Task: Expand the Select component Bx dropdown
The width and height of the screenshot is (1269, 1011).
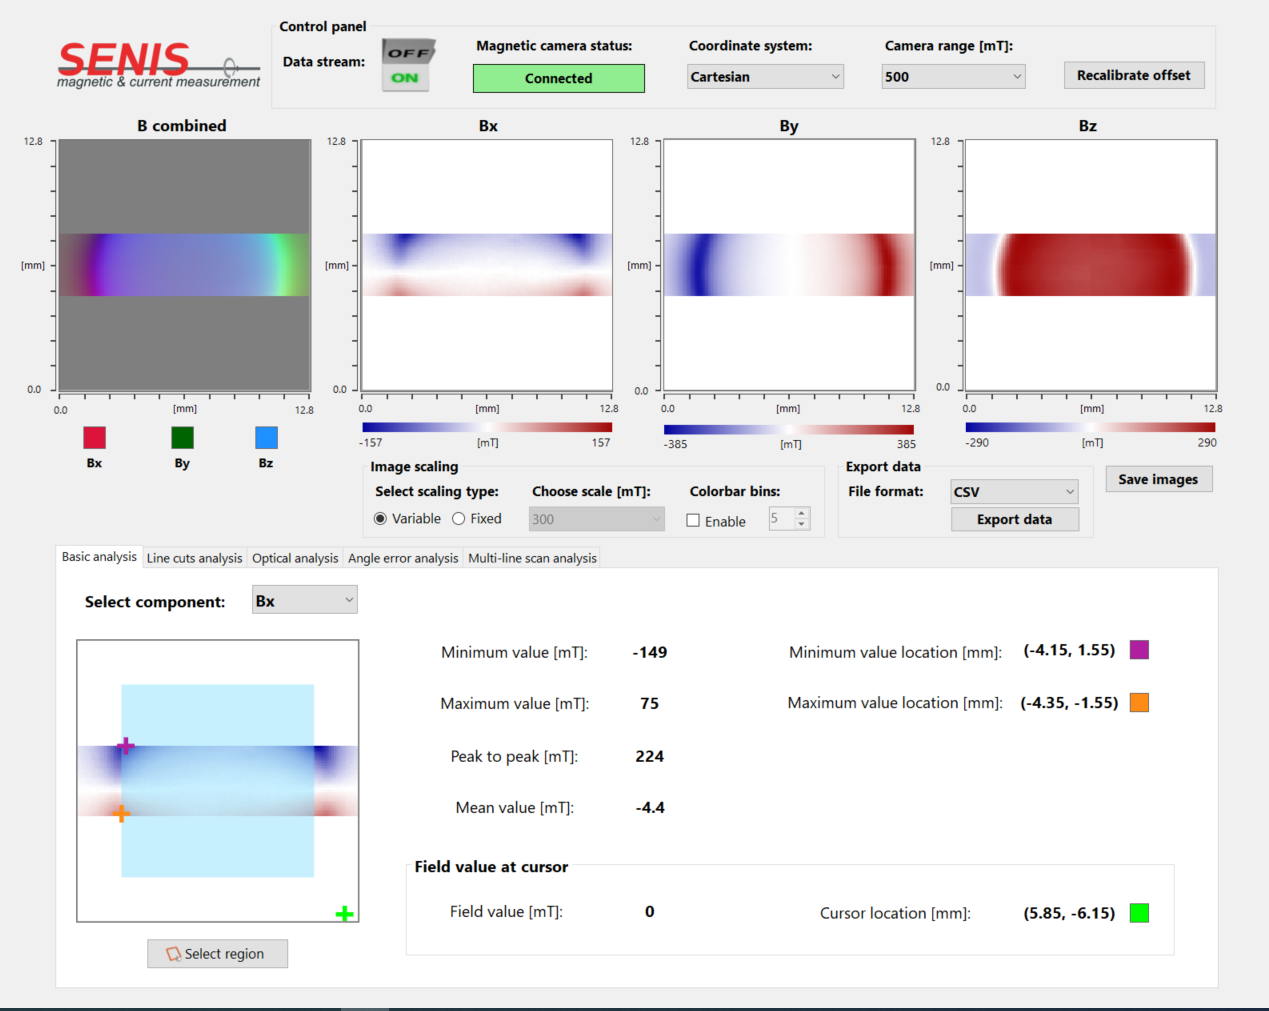Action: (x=304, y=601)
